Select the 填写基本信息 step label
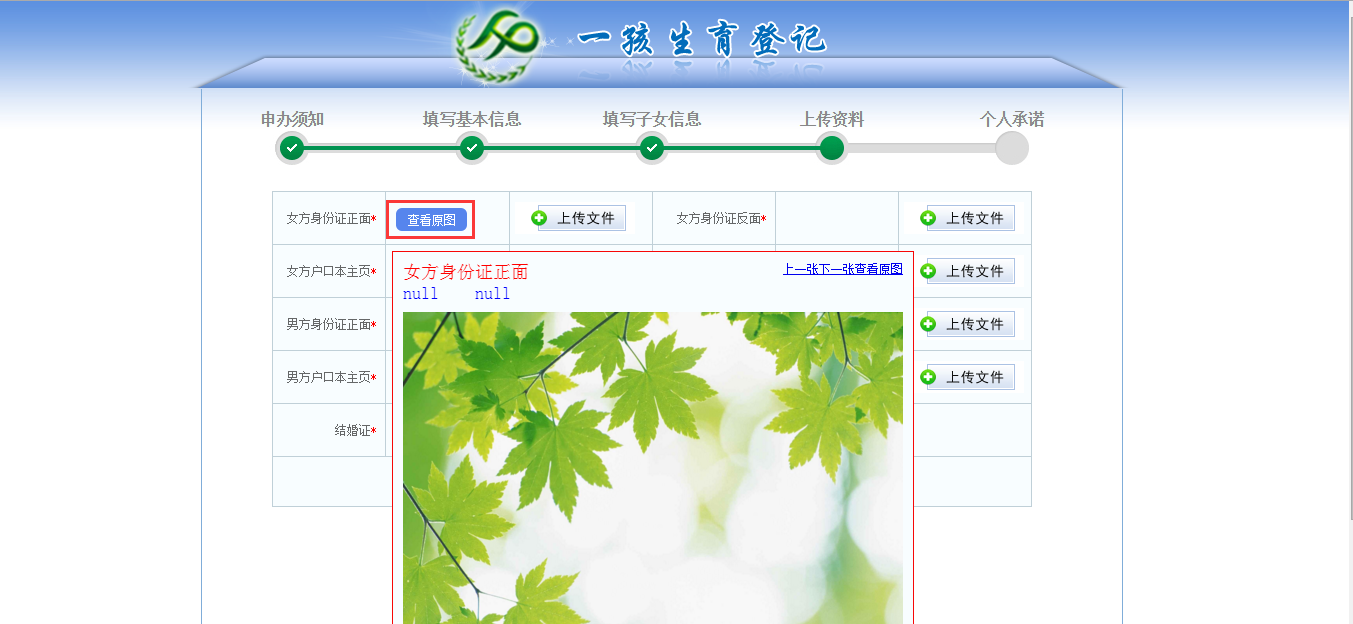The height and width of the screenshot is (624, 1353). (471, 118)
